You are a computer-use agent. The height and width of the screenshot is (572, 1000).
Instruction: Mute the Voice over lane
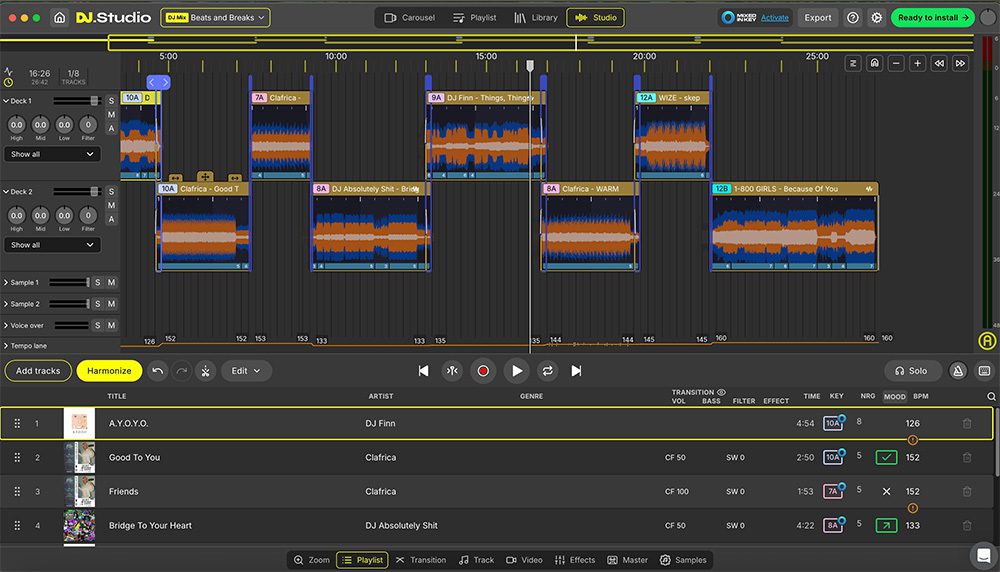click(111, 325)
